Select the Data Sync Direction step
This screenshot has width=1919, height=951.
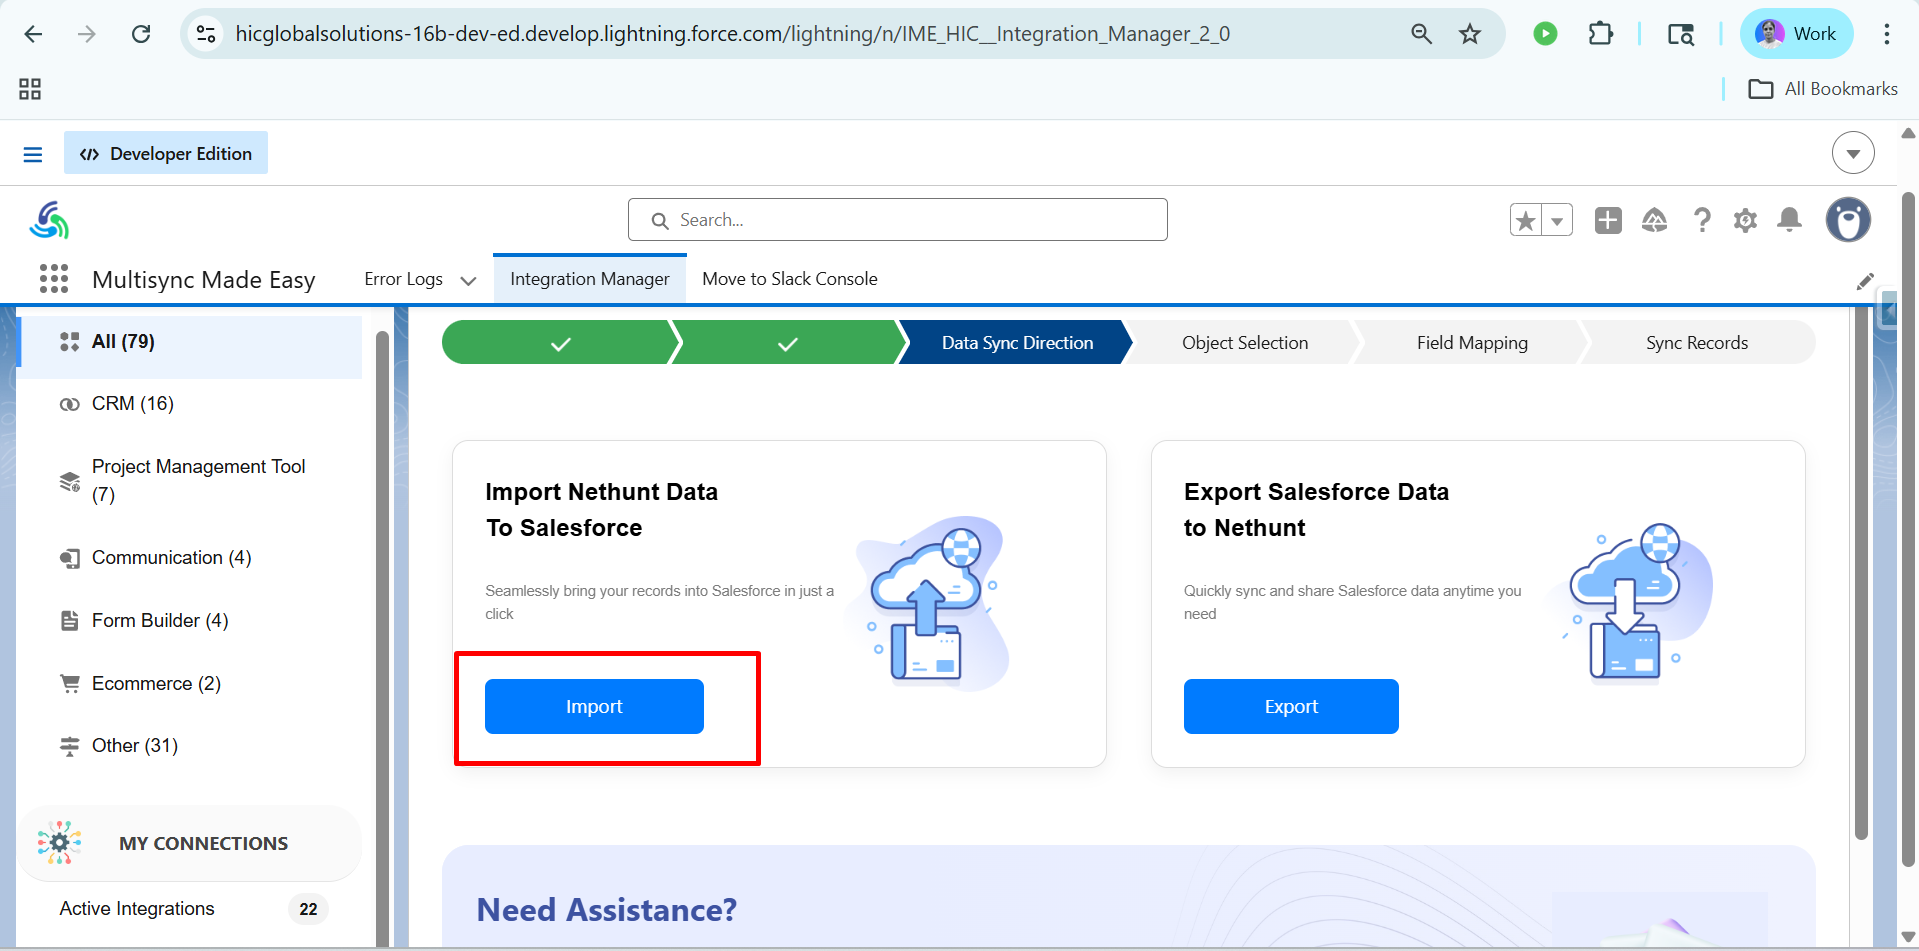coord(1017,343)
